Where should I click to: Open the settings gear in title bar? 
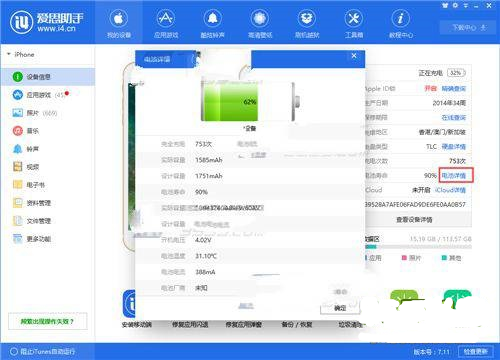click(x=455, y=6)
